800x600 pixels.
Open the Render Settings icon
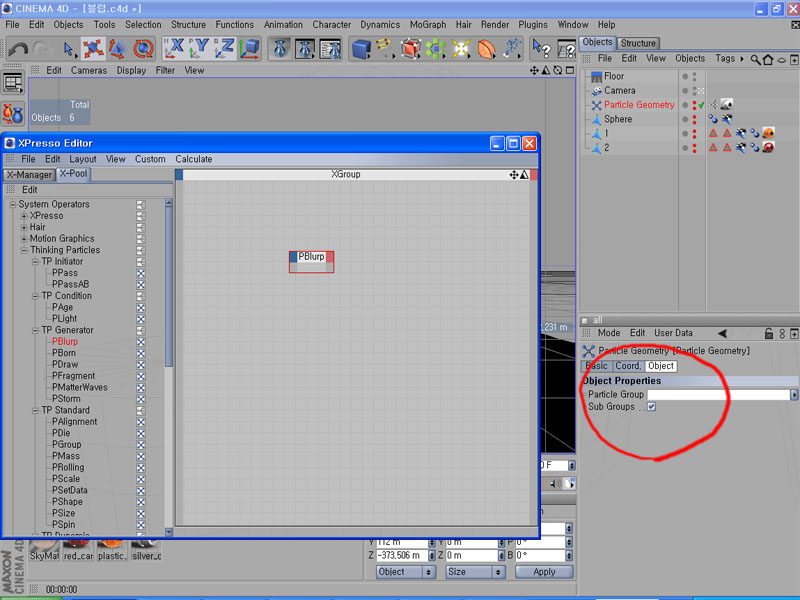click(331, 49)
